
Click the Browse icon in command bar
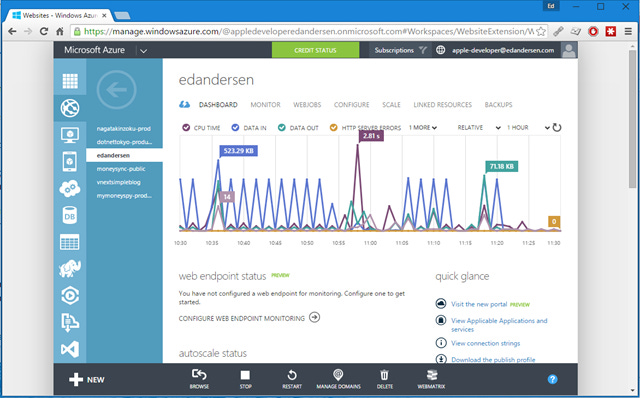pyautogui.click(x=199, y=374)
